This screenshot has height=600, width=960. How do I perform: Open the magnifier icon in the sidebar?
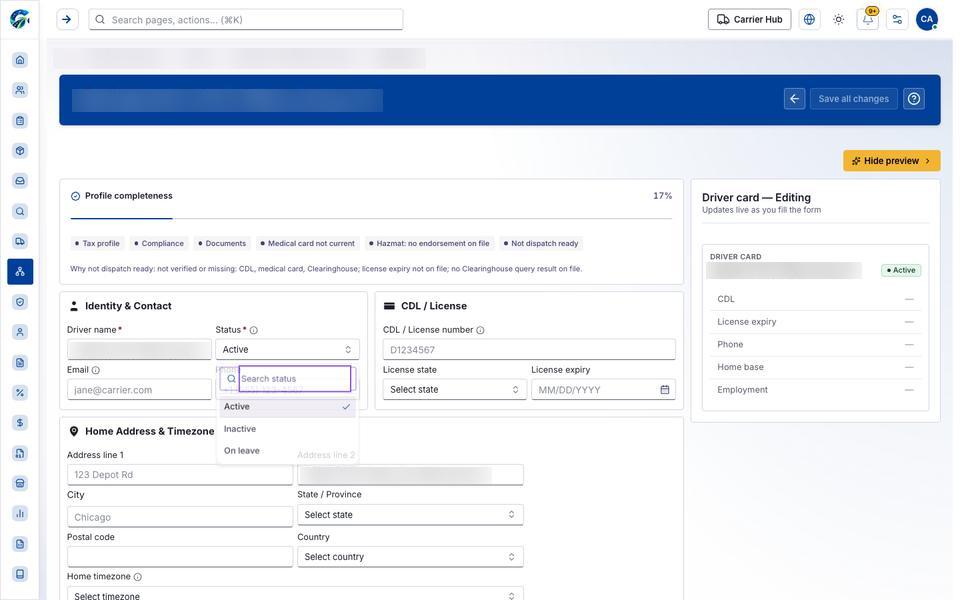click(x=20, y=211)
